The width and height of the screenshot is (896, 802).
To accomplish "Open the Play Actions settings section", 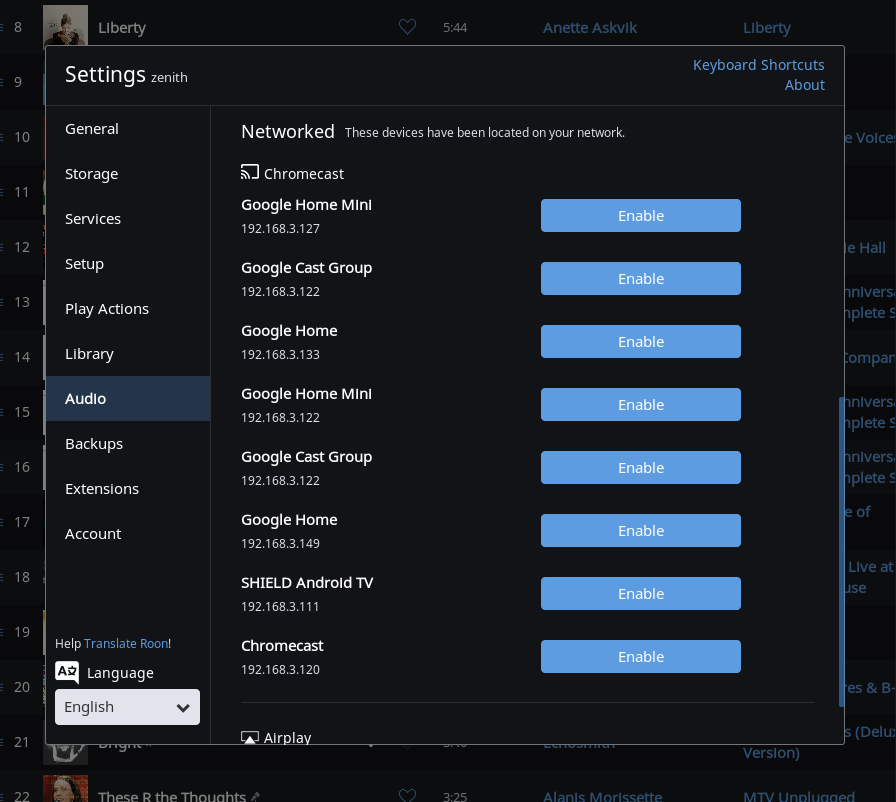I will (107, 308).
